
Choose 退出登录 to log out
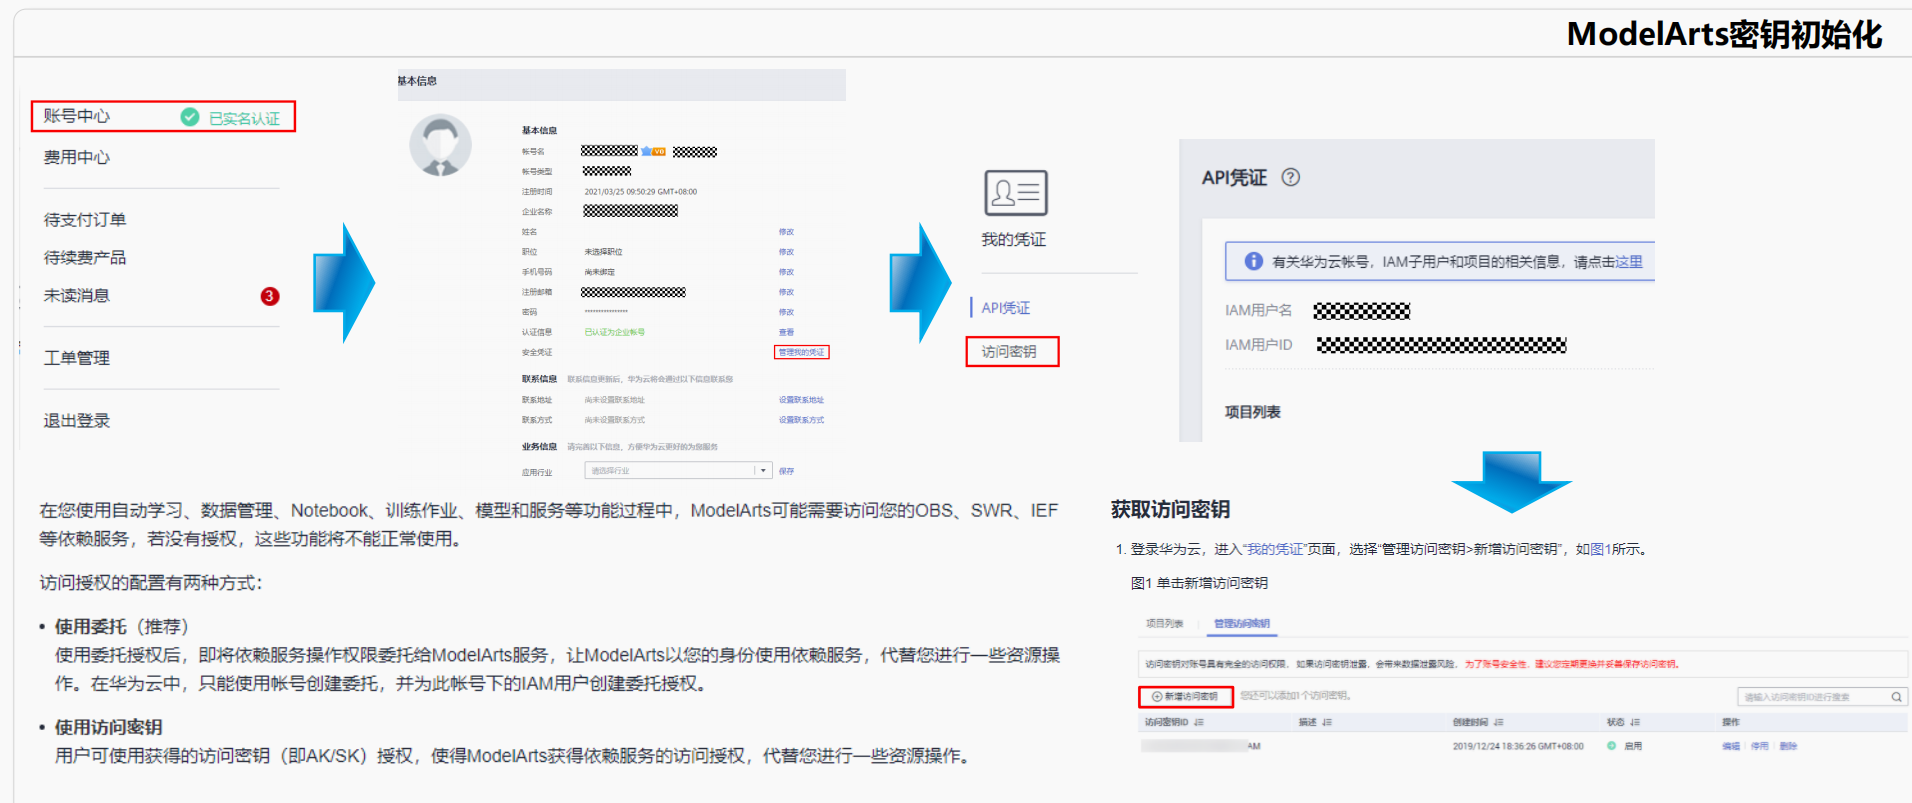coord(77,421)
